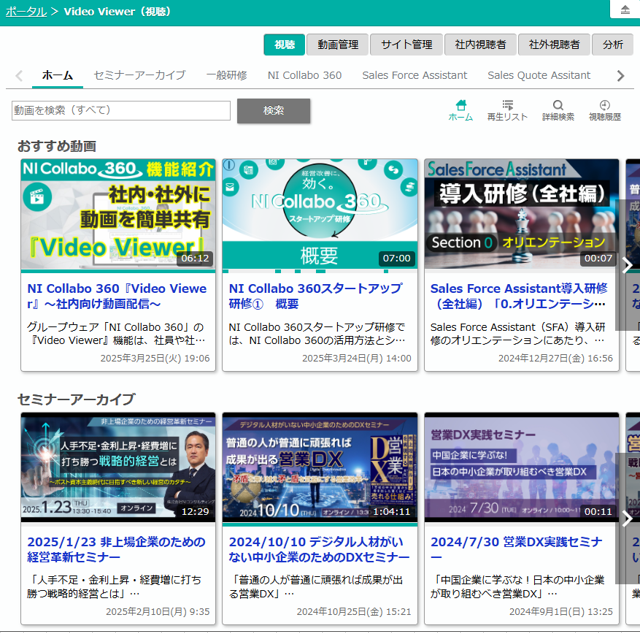The height and width of the screenshot is (633, 640).
Task: Click date 2025年3月24日(月) 14:00
Action: (x=357, y=358)
